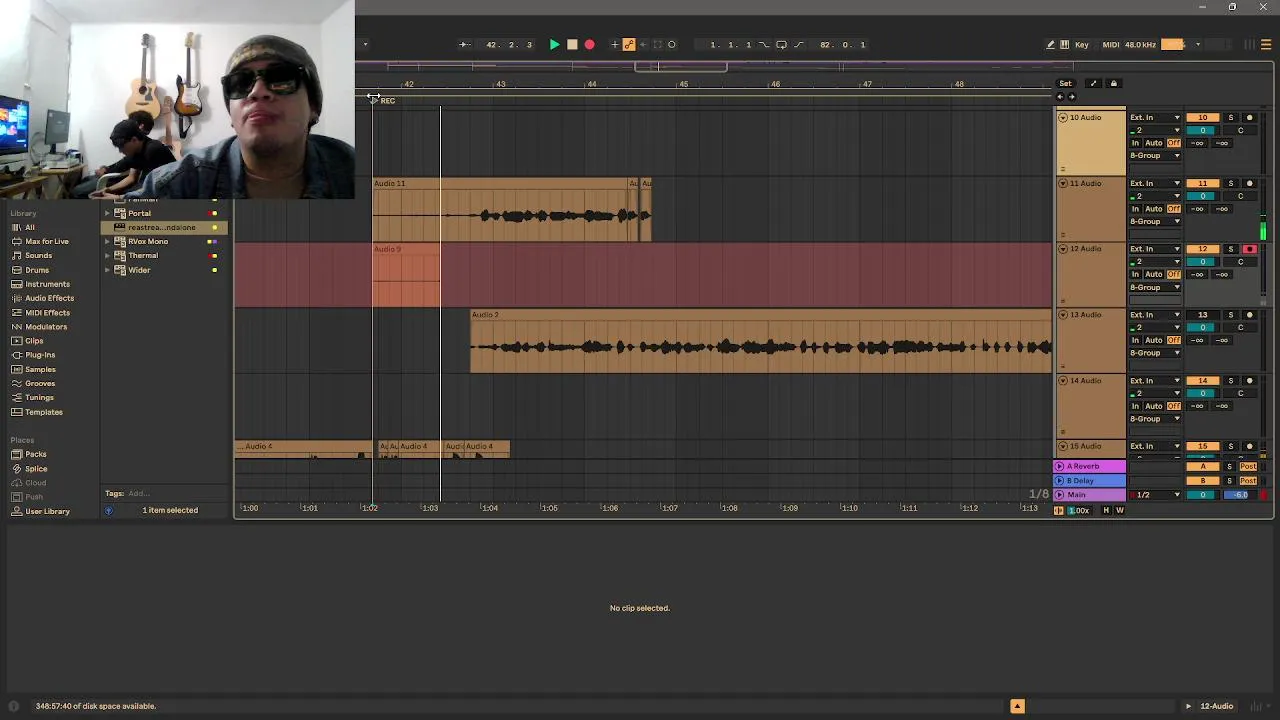Open Splice under Places
This screenshot has width=1280, height=720.
click(x=36, y=469)
